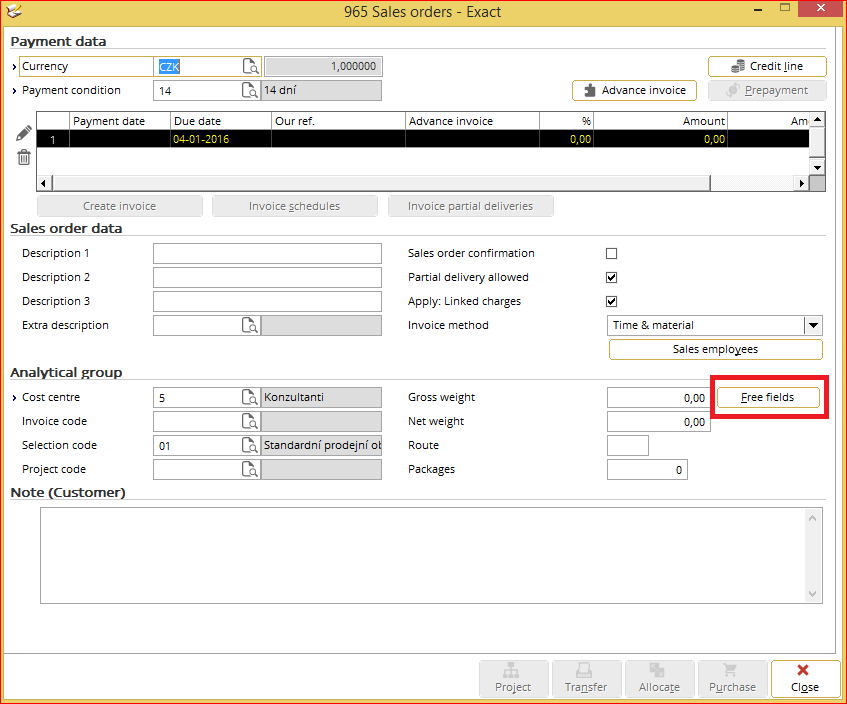
Task: Click the Extra description input field
Action: pyautogui.click(x=198, y=325)
